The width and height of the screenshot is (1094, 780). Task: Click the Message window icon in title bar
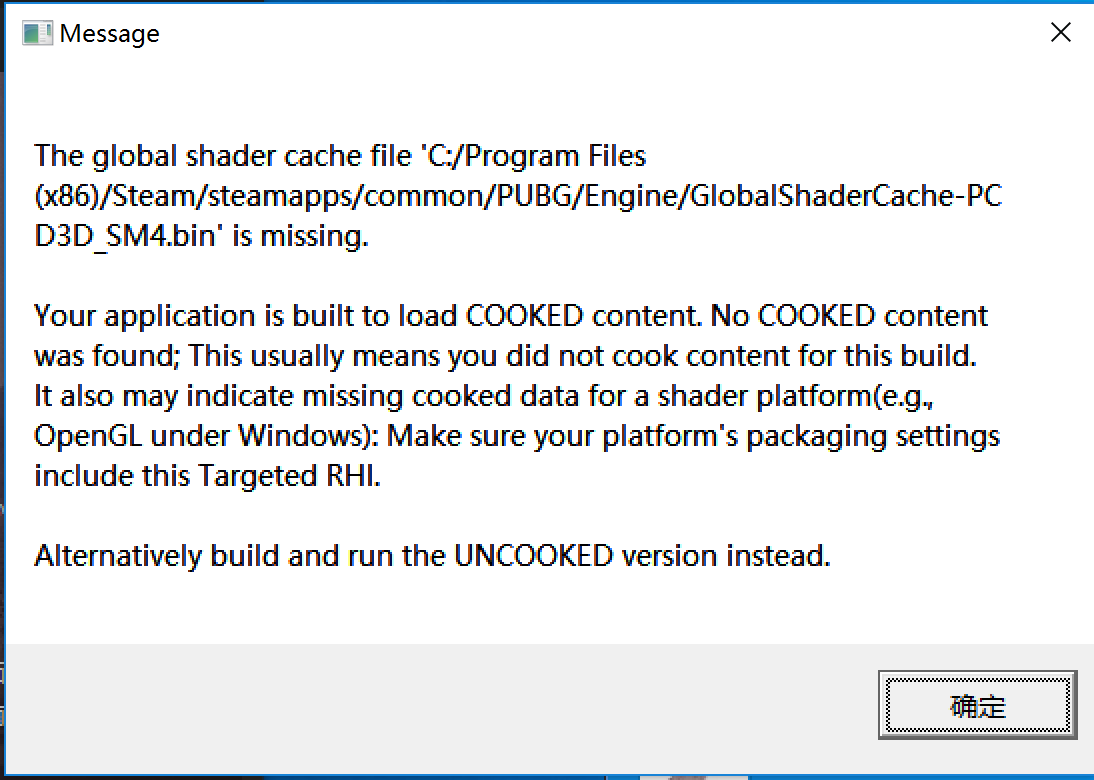pos(37,33)
